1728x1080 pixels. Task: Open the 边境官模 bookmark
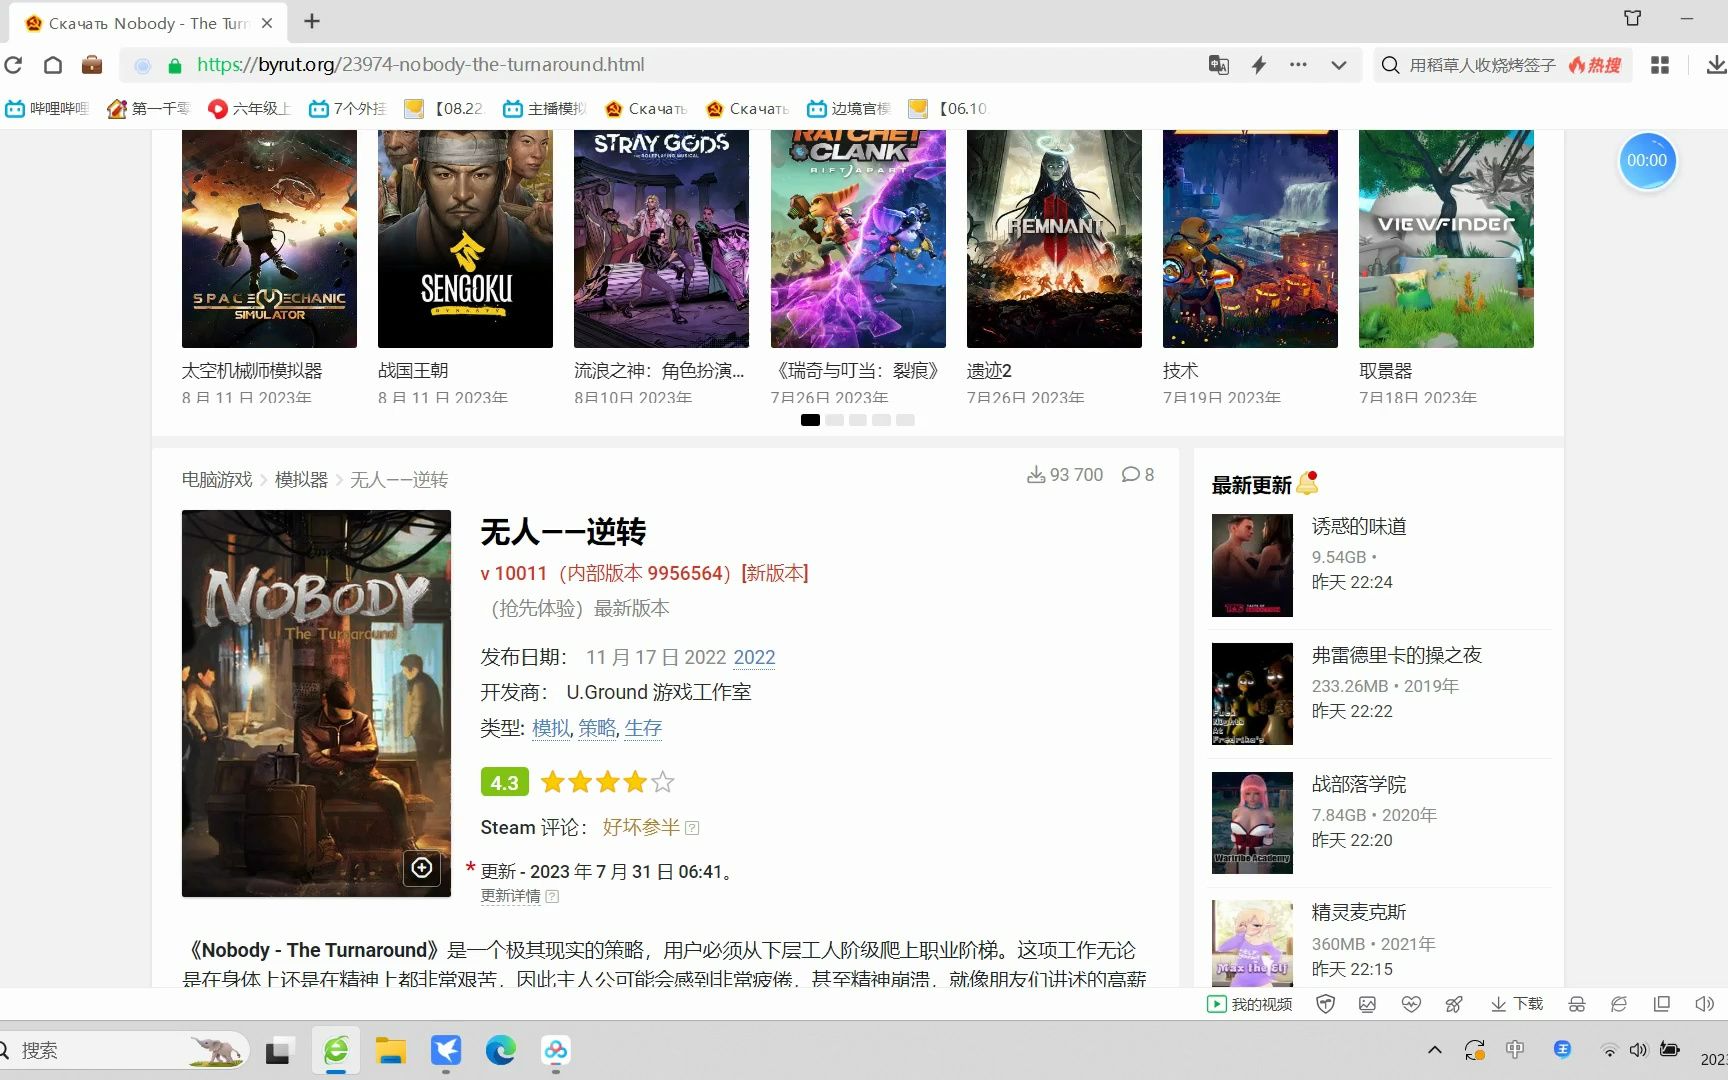(848, 108)
